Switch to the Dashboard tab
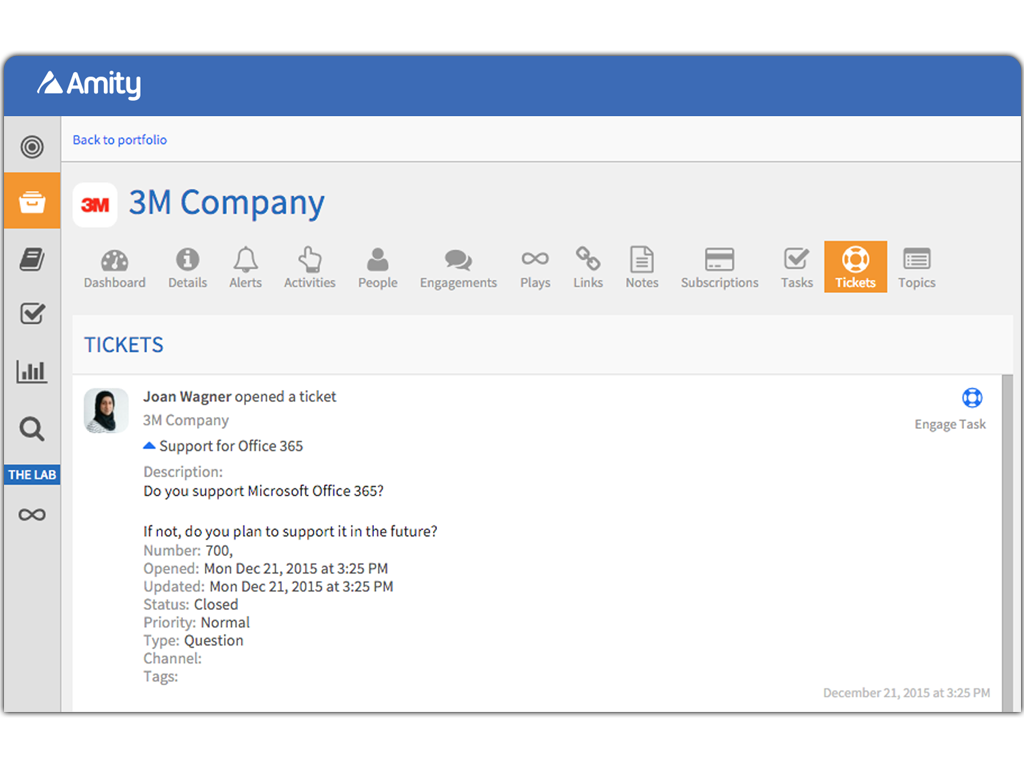 pos(114,268)
